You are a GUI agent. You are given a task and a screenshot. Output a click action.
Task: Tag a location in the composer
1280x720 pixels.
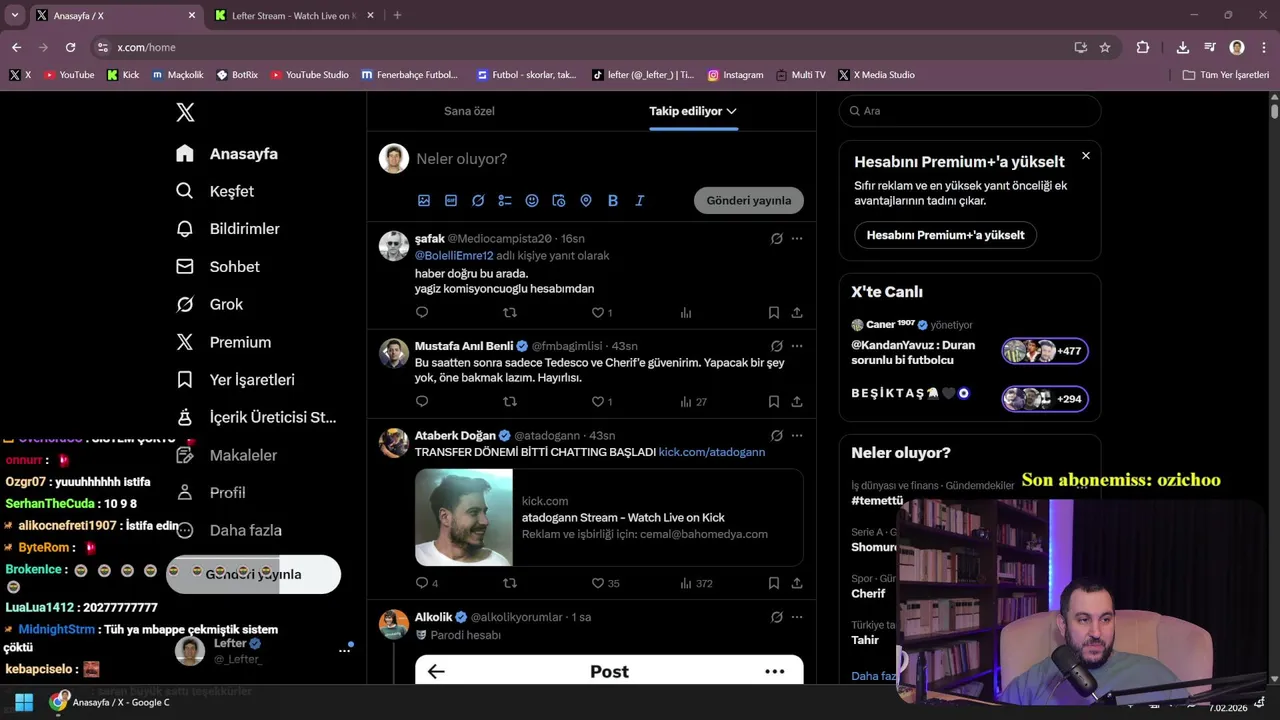586,200
